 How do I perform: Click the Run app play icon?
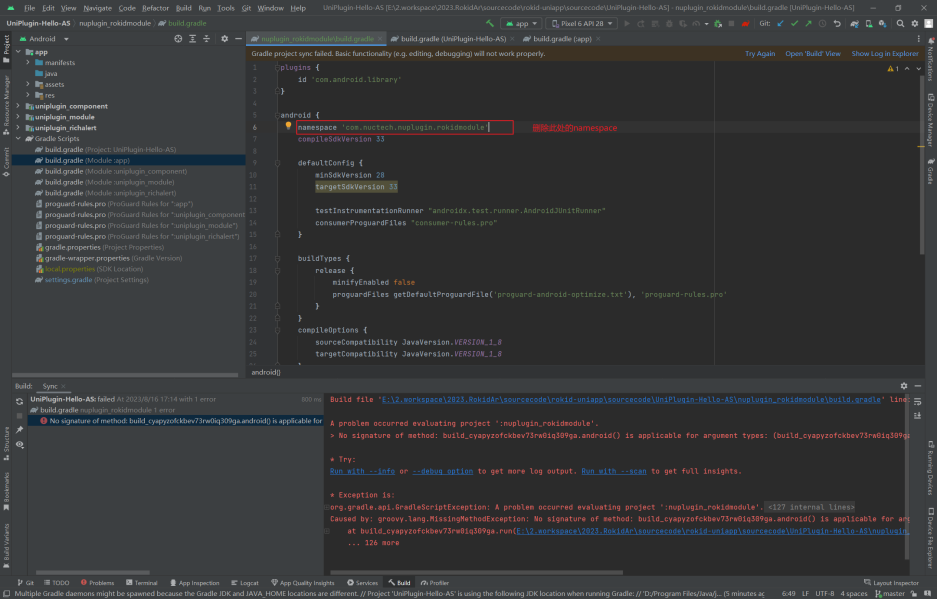click(x=627, y=23)
